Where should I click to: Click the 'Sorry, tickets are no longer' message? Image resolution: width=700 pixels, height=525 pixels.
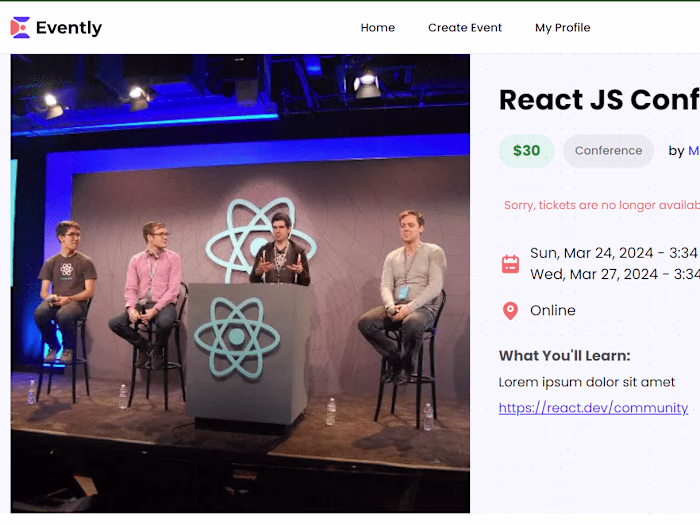602,205
